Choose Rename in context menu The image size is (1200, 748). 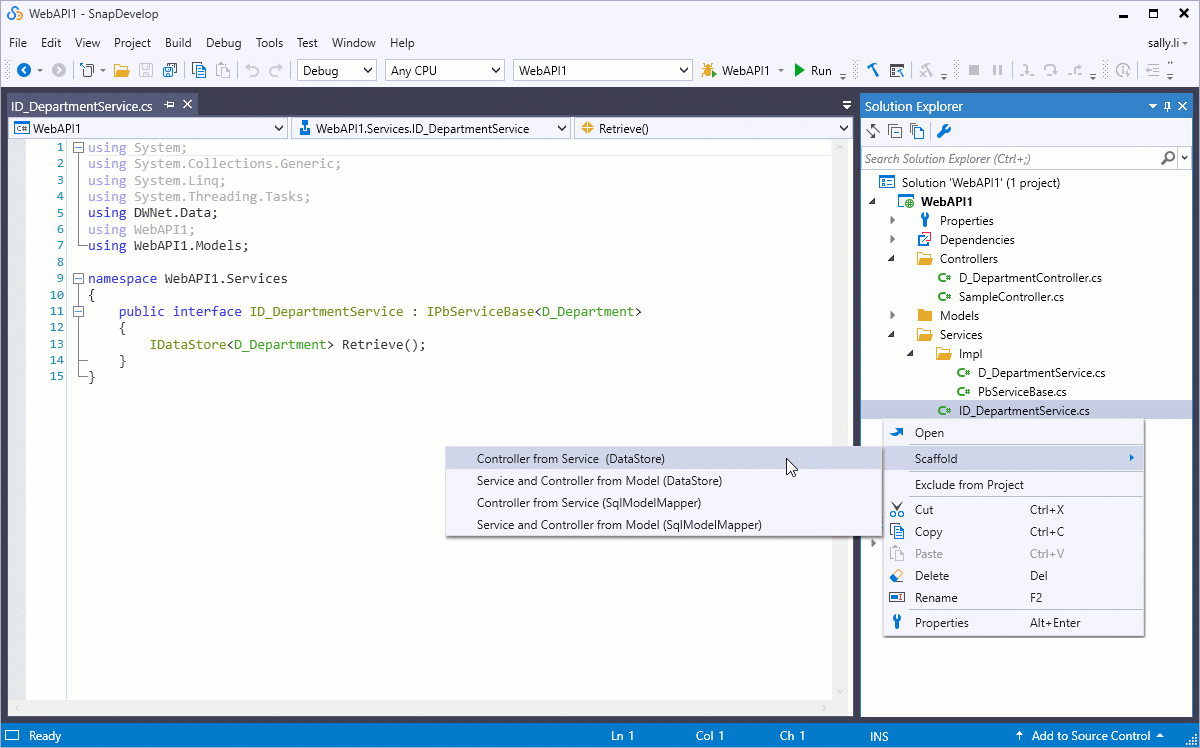pos(1014,598)
